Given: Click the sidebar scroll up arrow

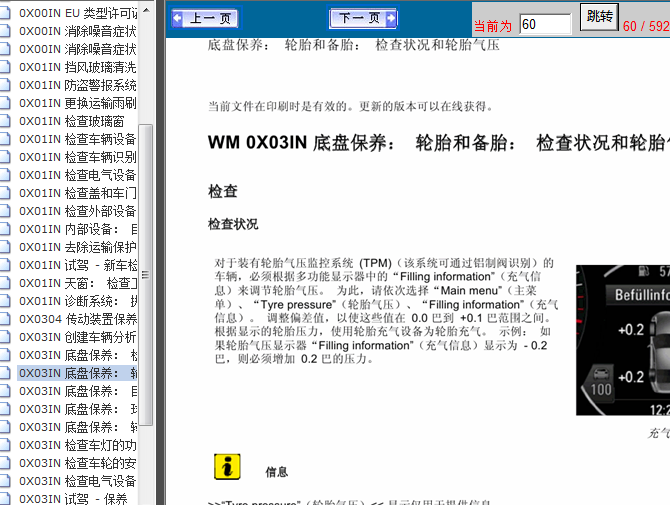Looking at the screenshot, I should point(146,10).
